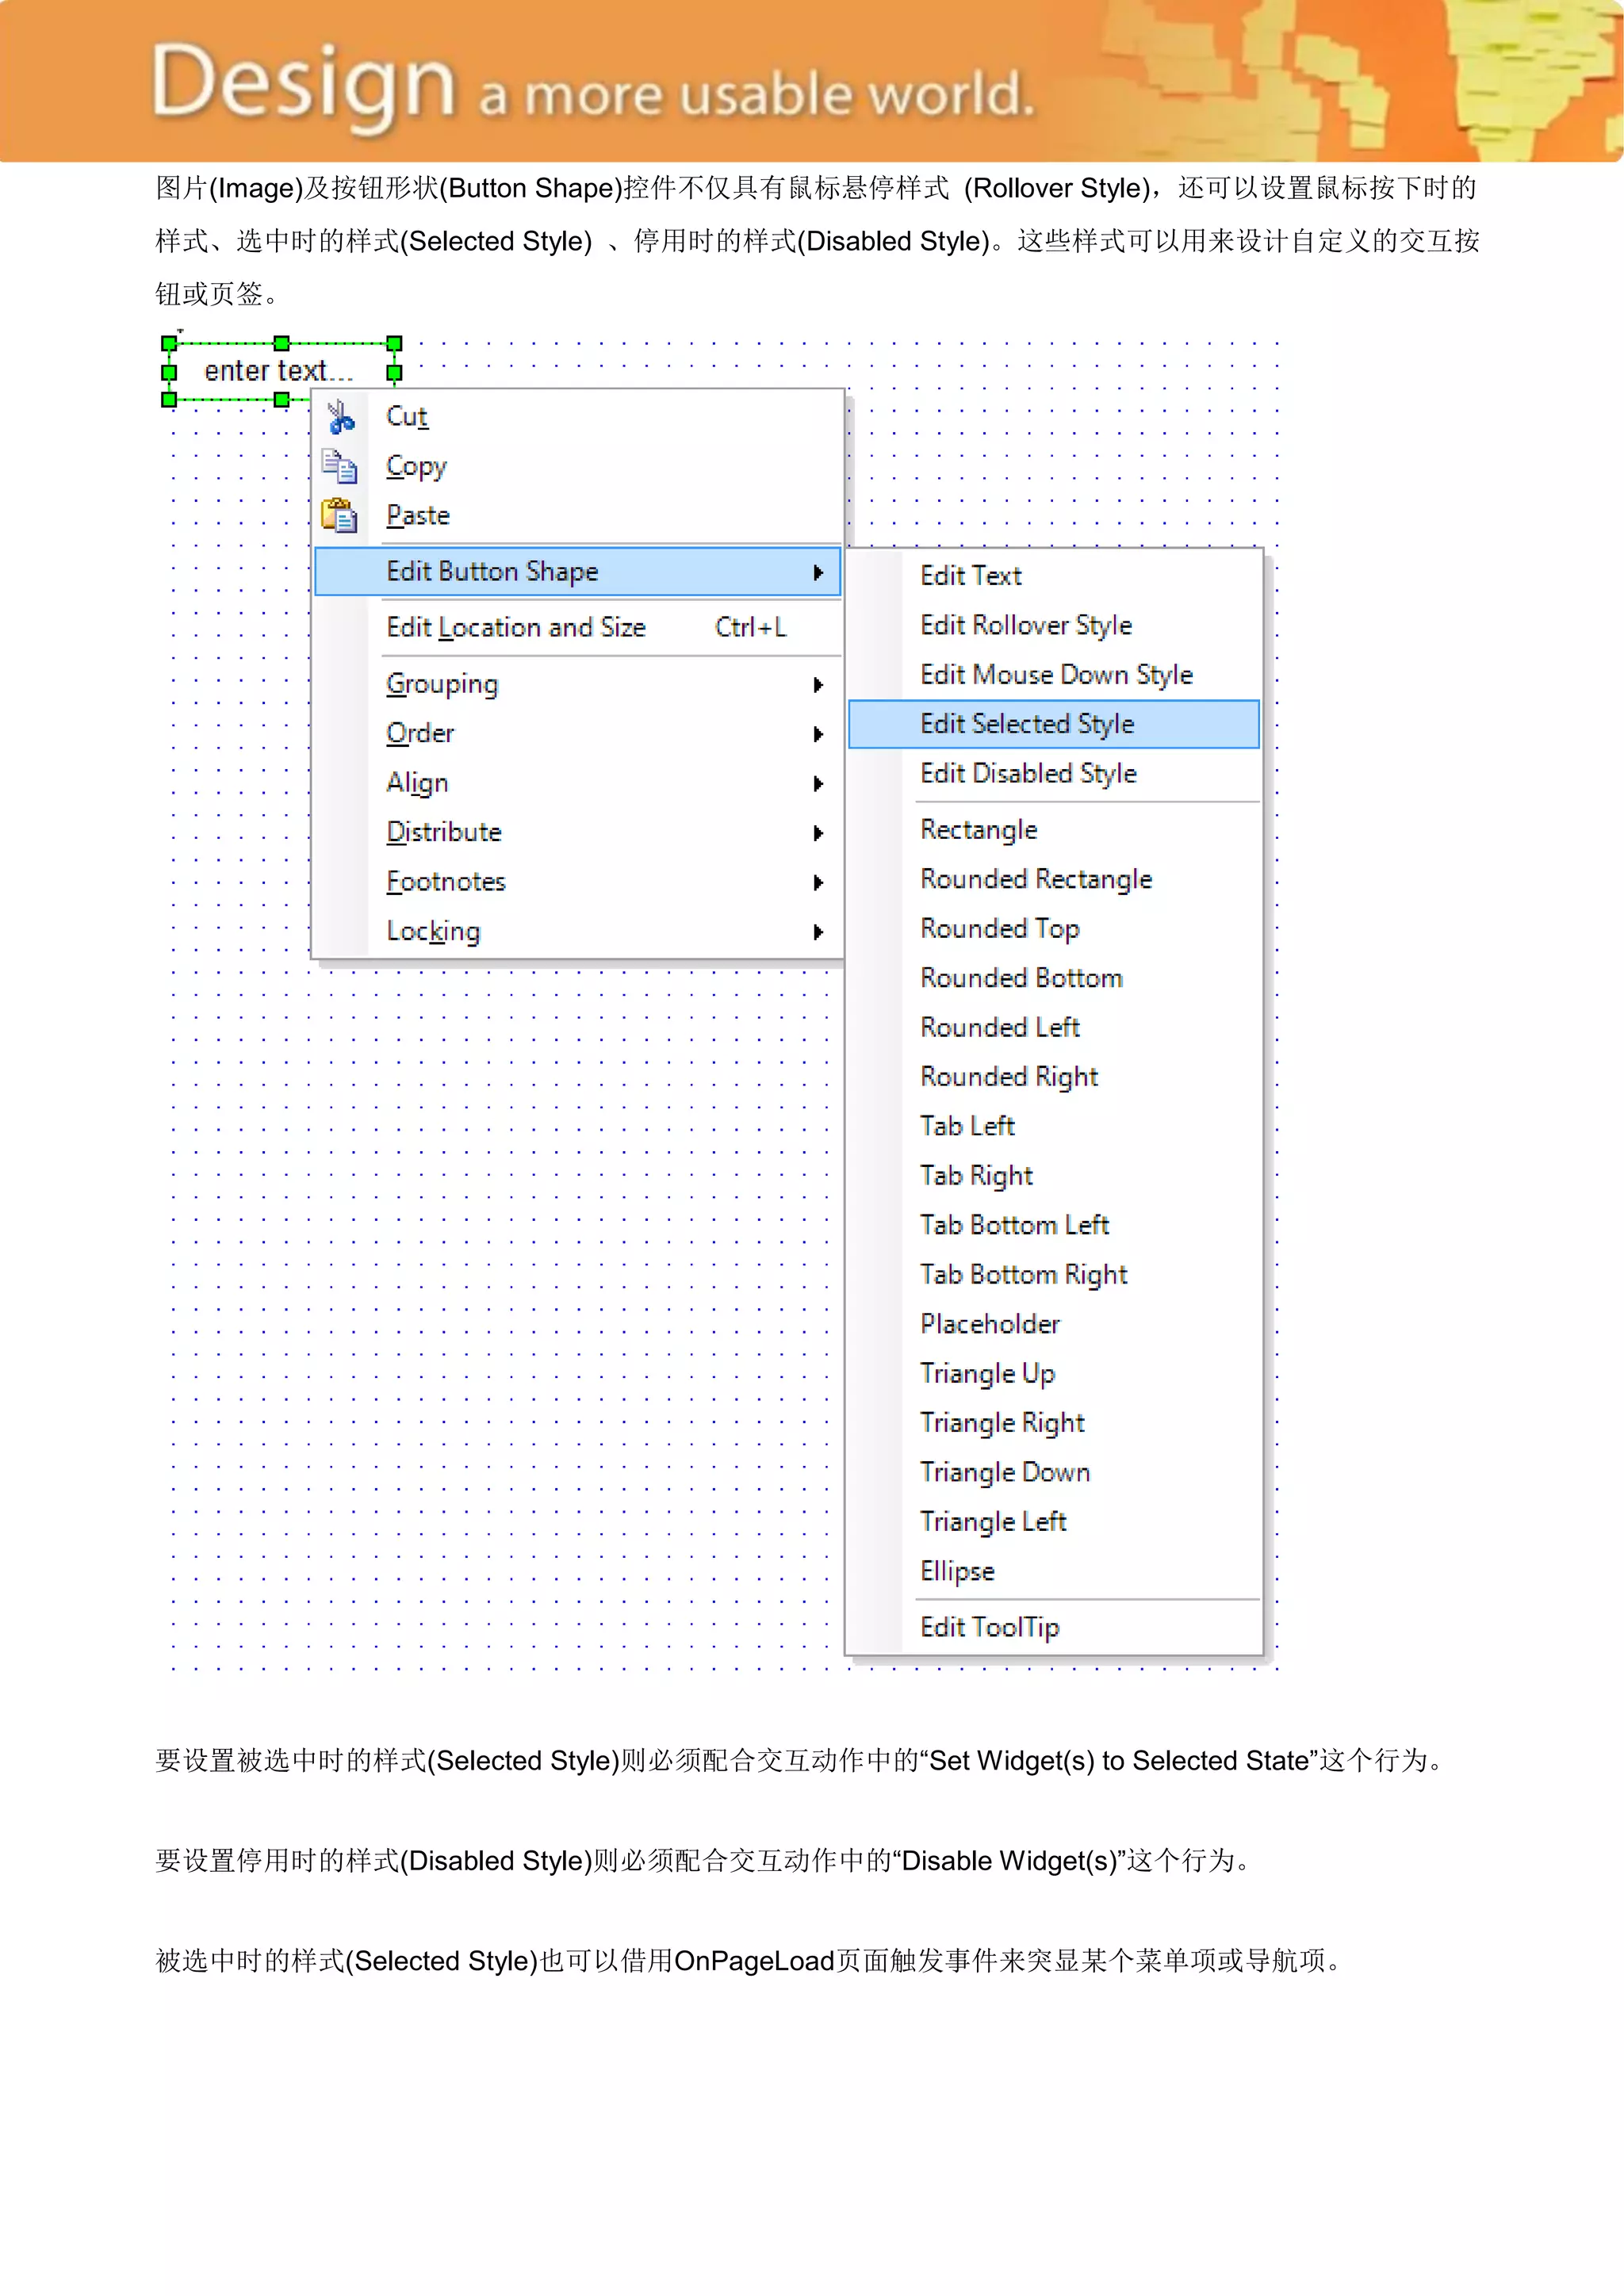Image resolution: width=1624 pixels, height=2296 pixels.
Task: Expand the Align submenu arrow
Action: click(x=818, y=784)
